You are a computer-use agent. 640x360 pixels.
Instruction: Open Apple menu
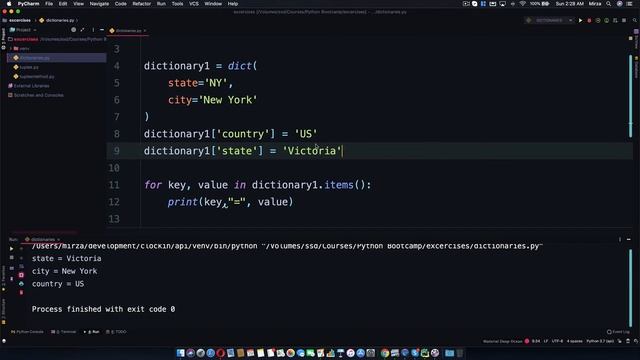pyautogui.click(x=9, y=4)
